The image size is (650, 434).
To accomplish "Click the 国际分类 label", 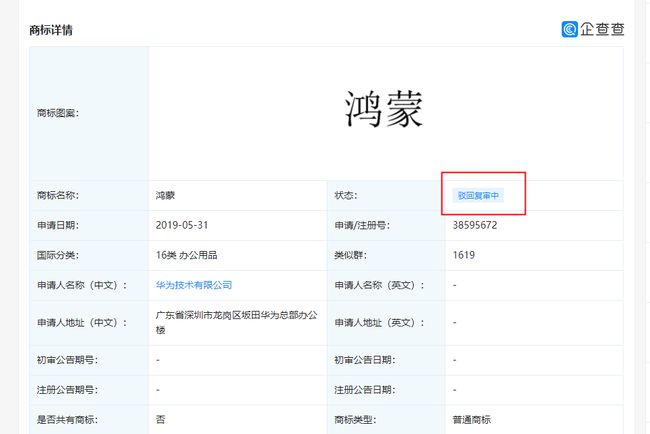I will coord(58,255).
